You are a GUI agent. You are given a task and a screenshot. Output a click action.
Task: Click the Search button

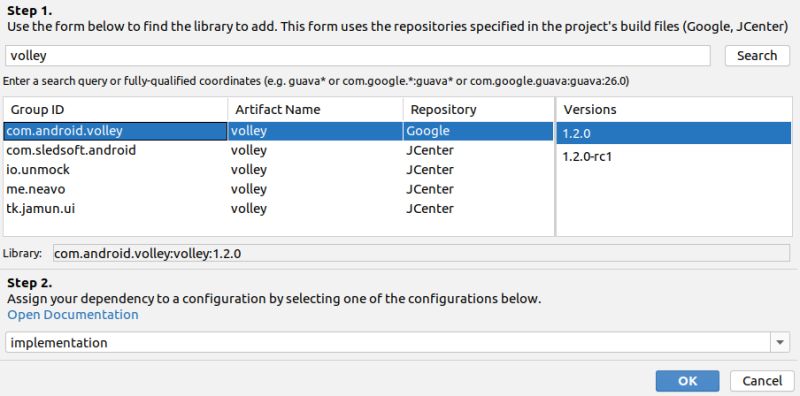click(757, 56)
